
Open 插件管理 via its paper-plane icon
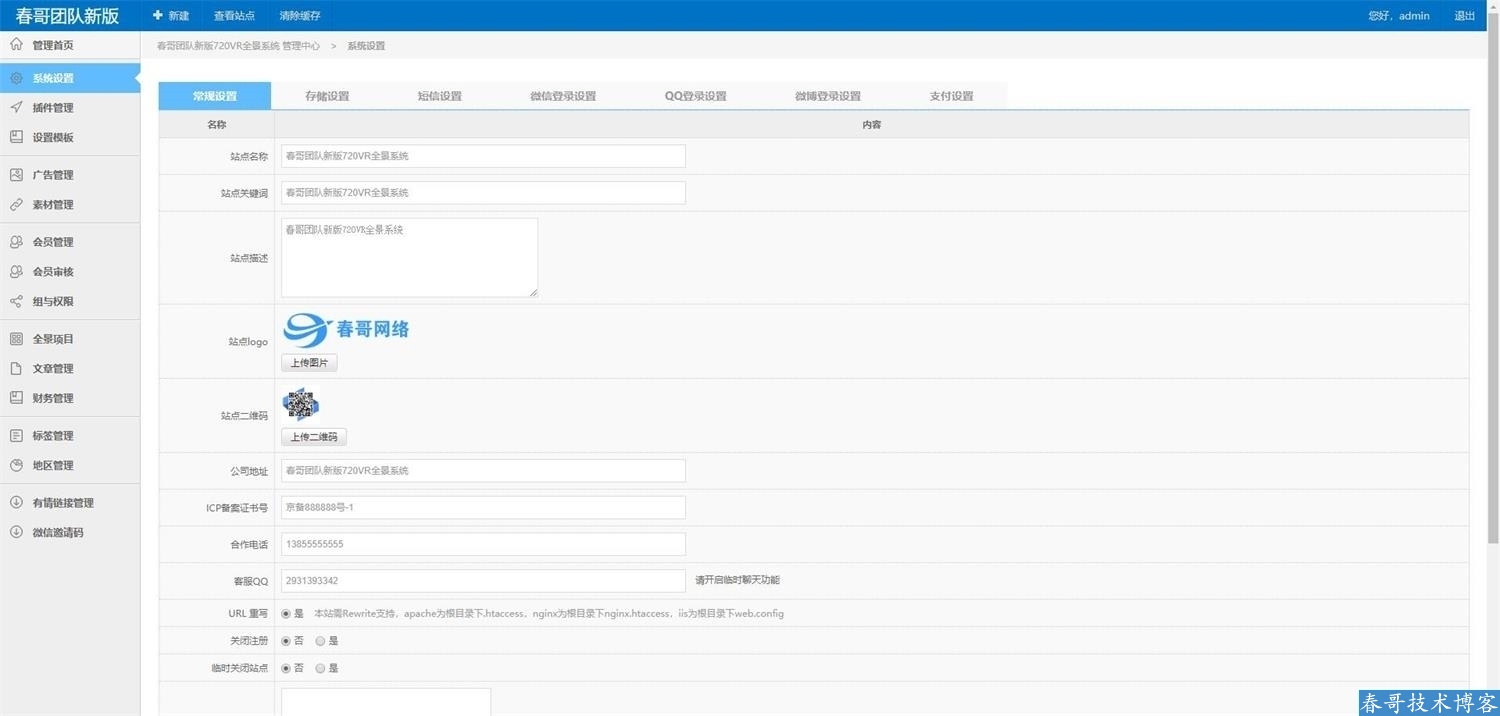(x=16, y=108)
